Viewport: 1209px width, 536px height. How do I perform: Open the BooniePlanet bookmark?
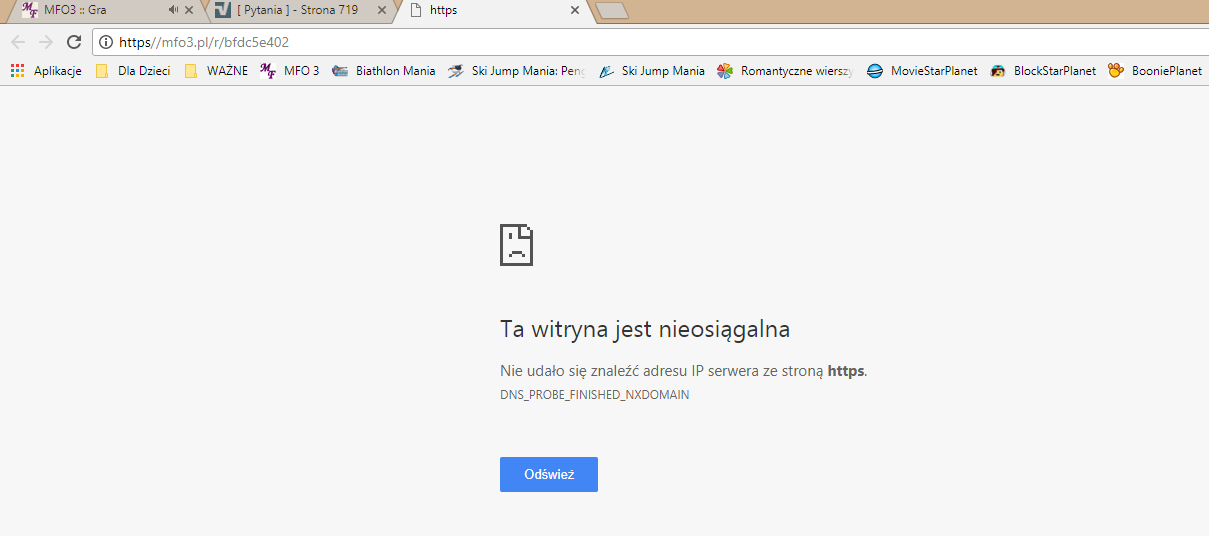click(x=1156, y=71)
